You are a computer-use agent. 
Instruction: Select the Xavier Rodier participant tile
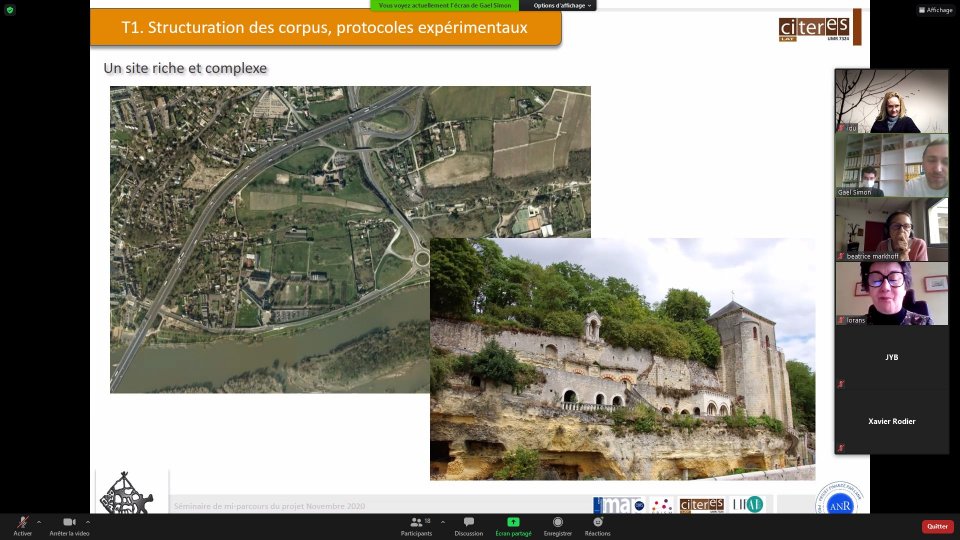pyautogui.click(x=891, y=422)
